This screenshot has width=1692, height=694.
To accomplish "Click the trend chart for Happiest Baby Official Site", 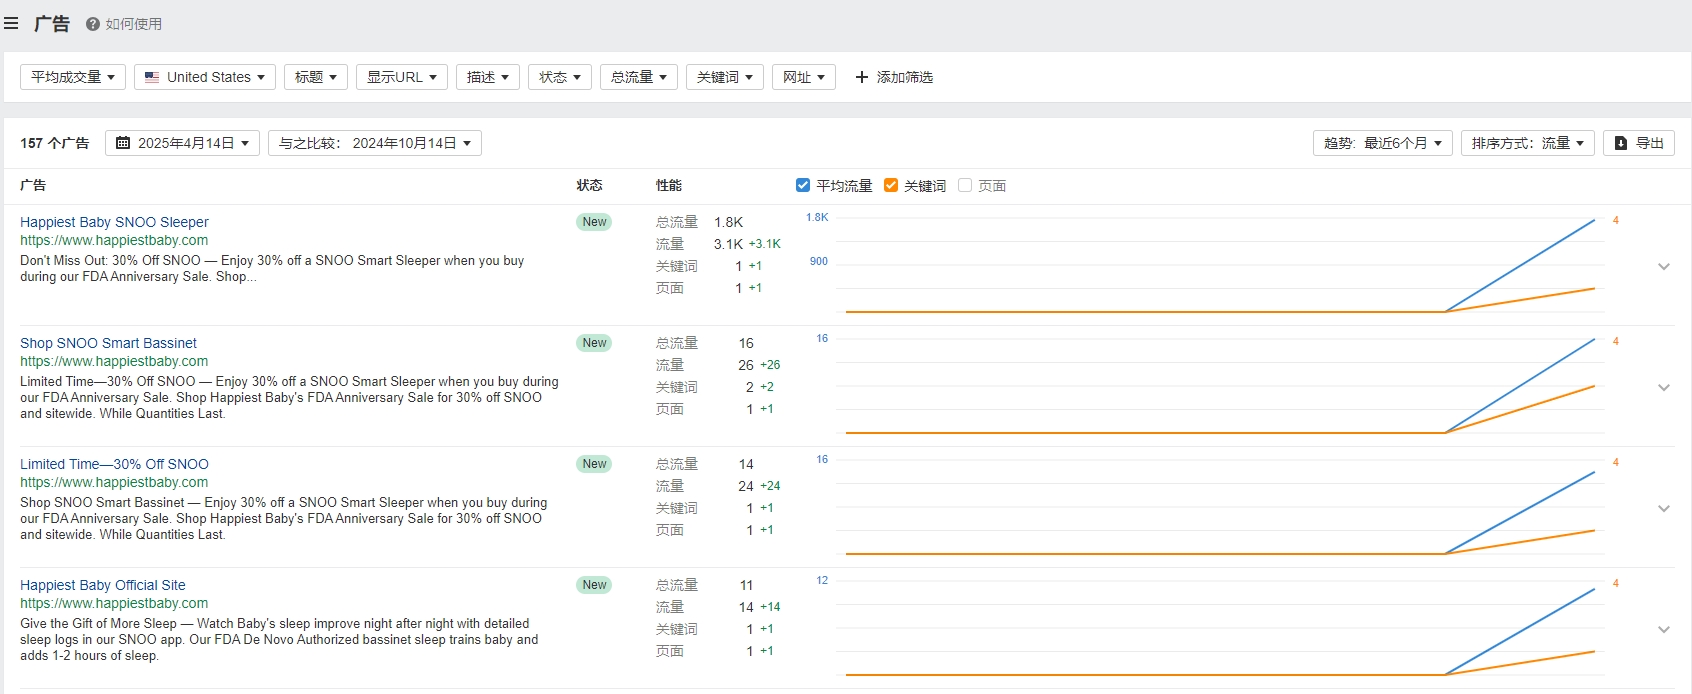I will coord(1220,628).
